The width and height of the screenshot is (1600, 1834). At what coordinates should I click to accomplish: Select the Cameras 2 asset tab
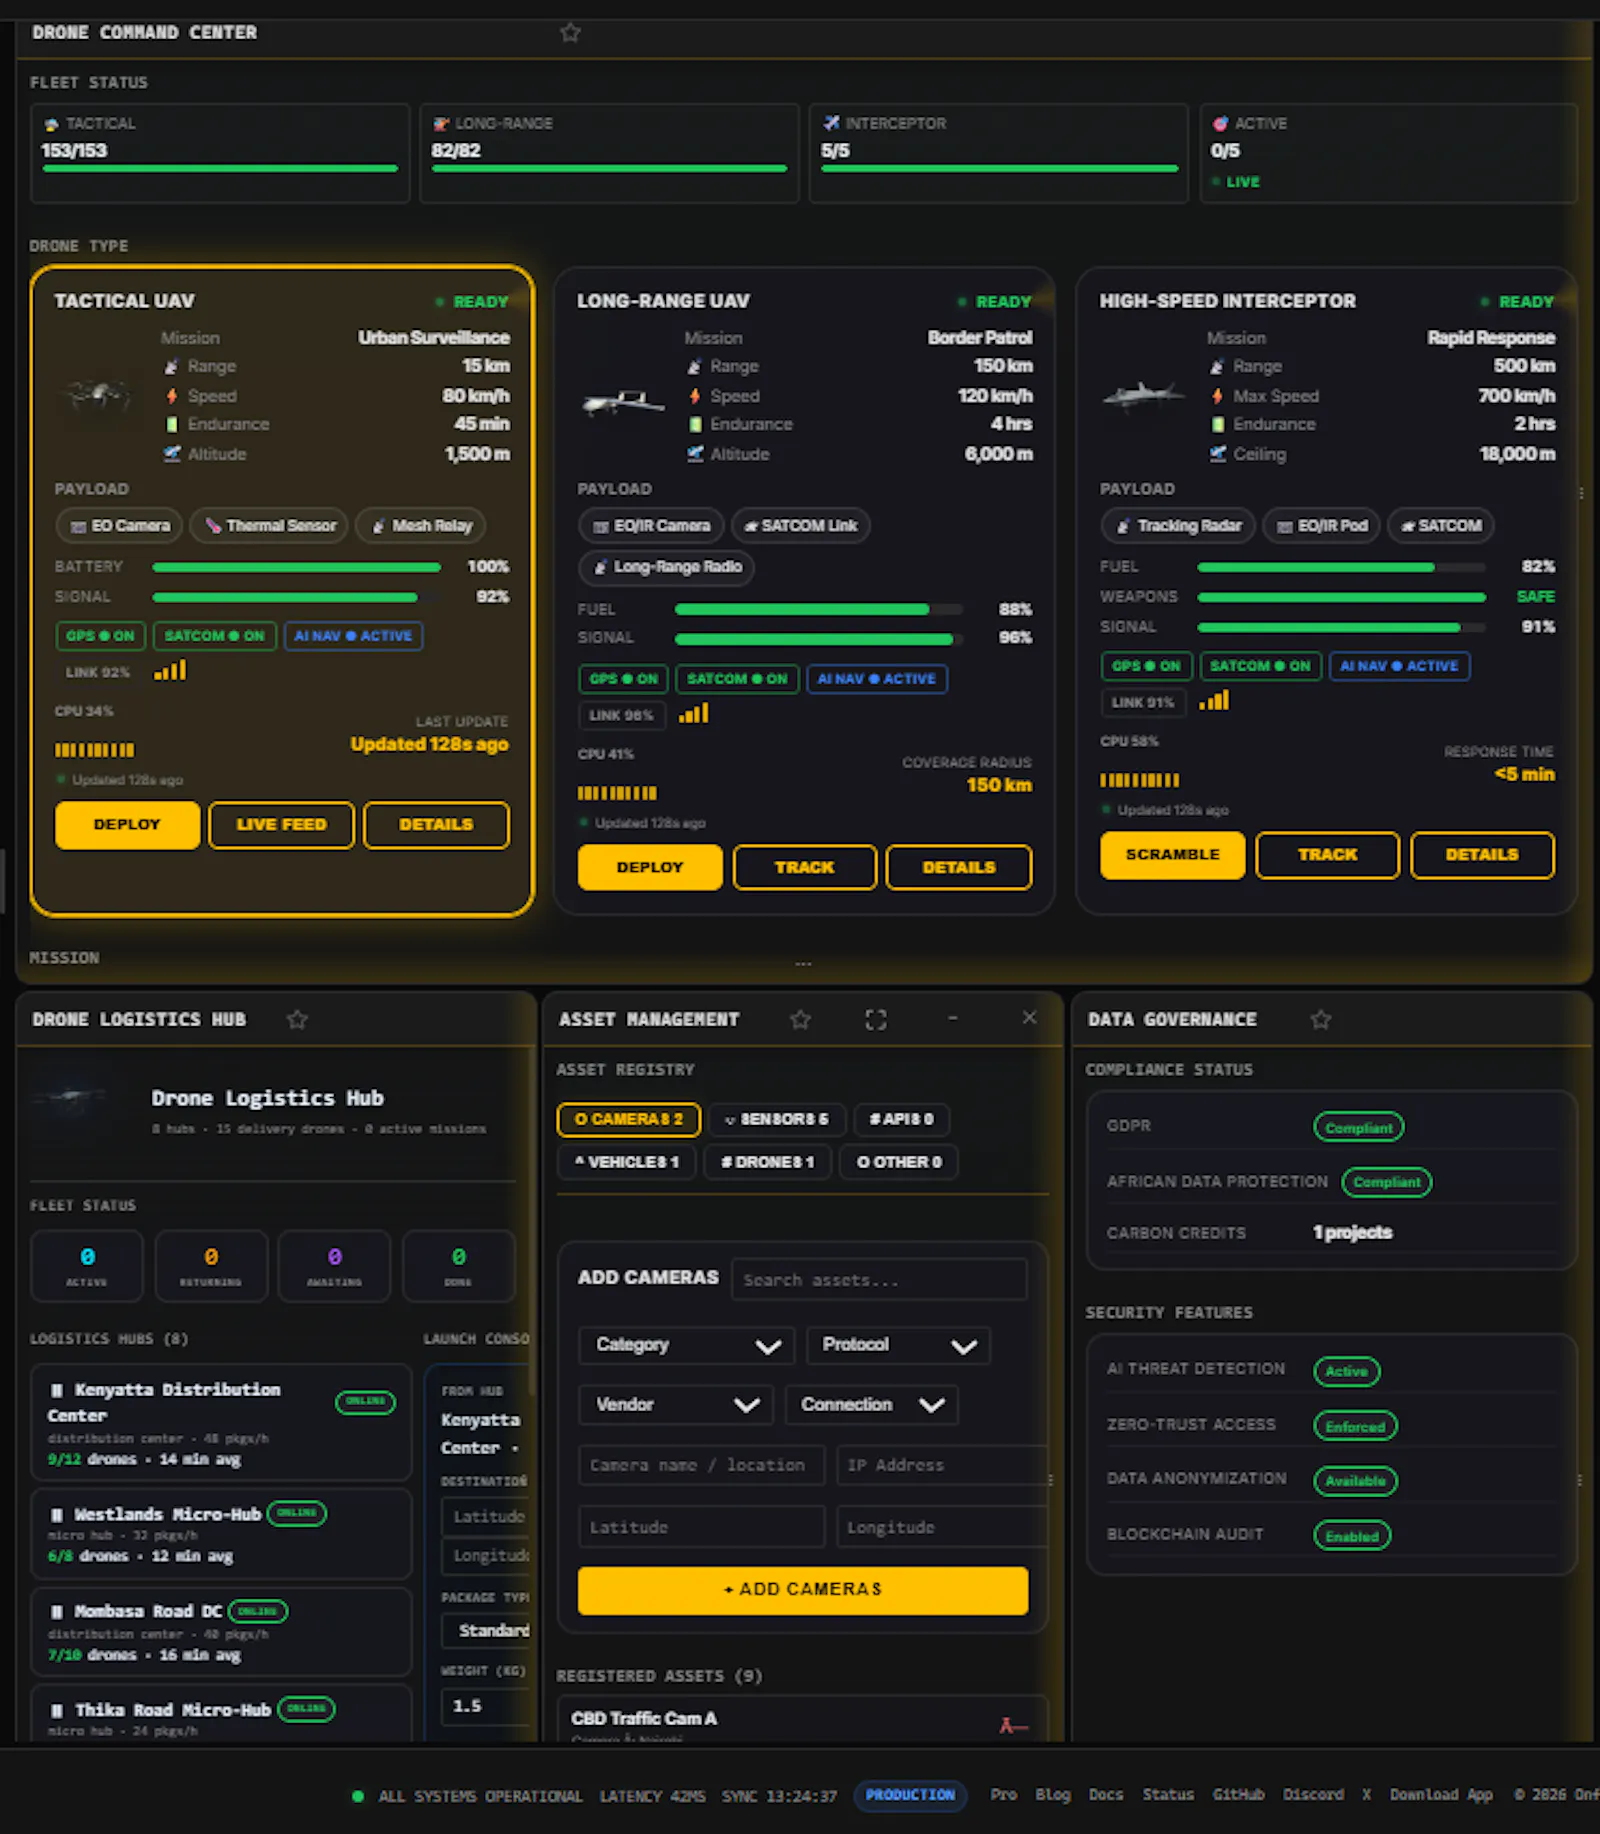[x=629, y=1119]
